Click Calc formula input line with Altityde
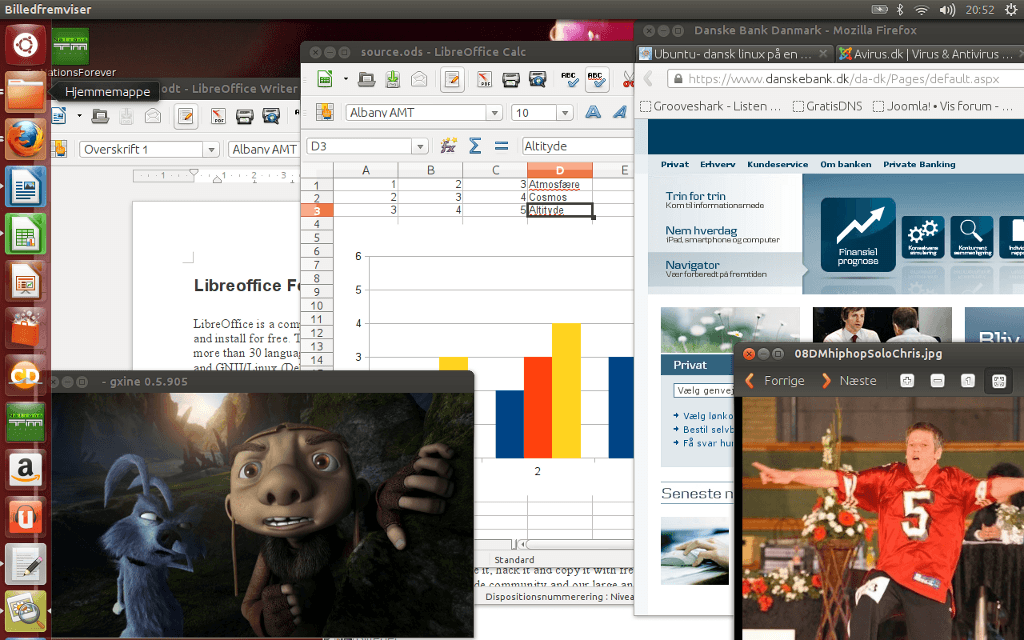This screenshot has height=640, width=1024. click(577, 146)
